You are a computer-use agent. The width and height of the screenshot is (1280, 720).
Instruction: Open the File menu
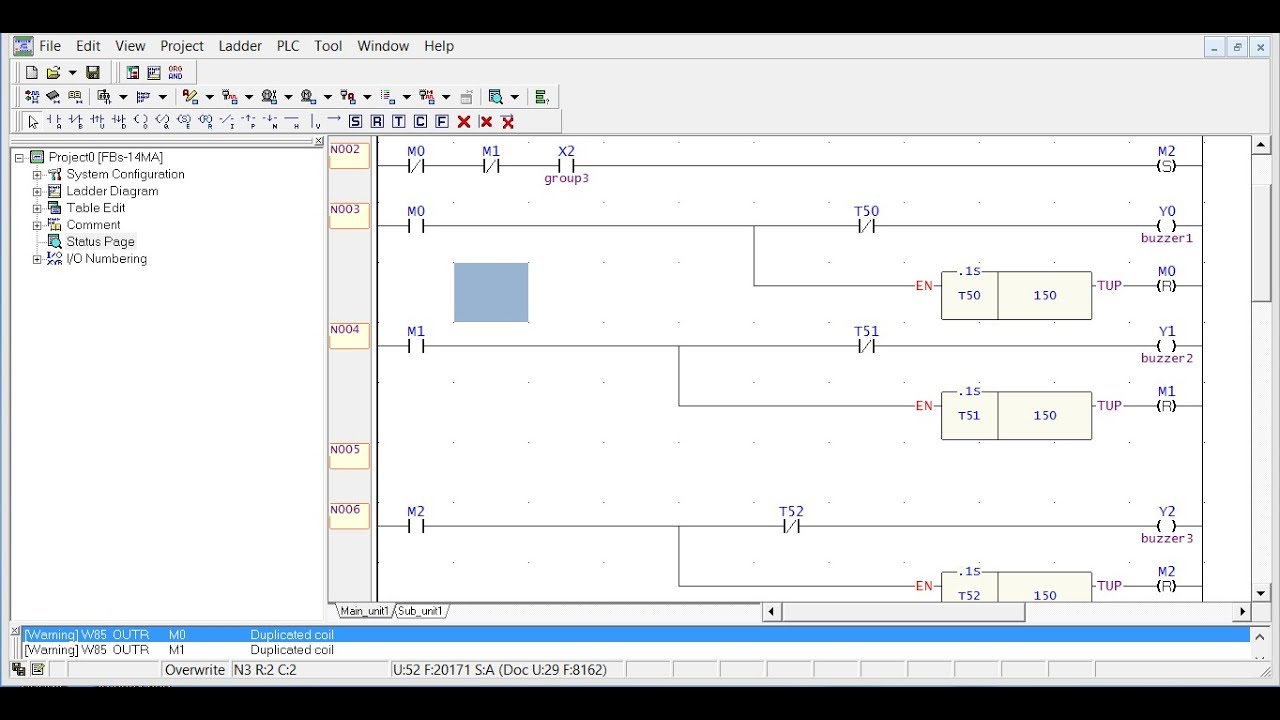click(50, 46)
